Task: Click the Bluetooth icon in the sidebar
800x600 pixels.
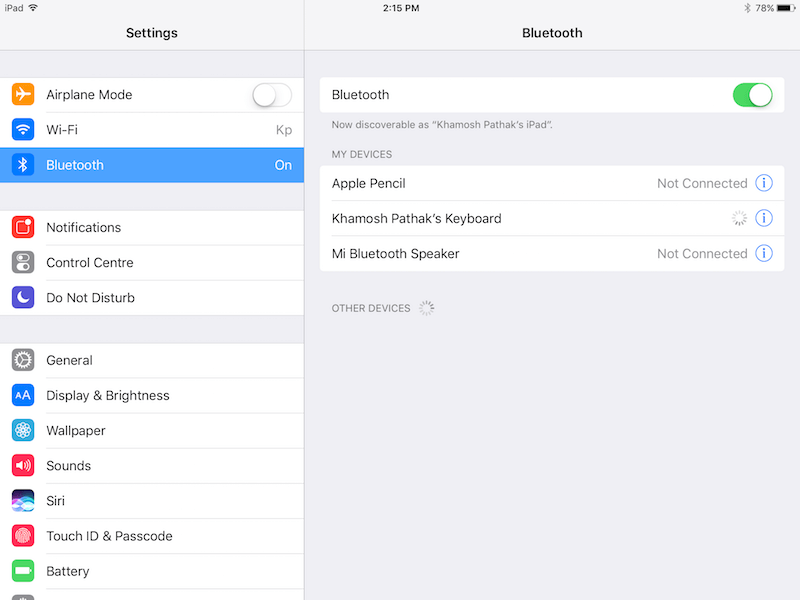Action: click(x=22, y=164)
